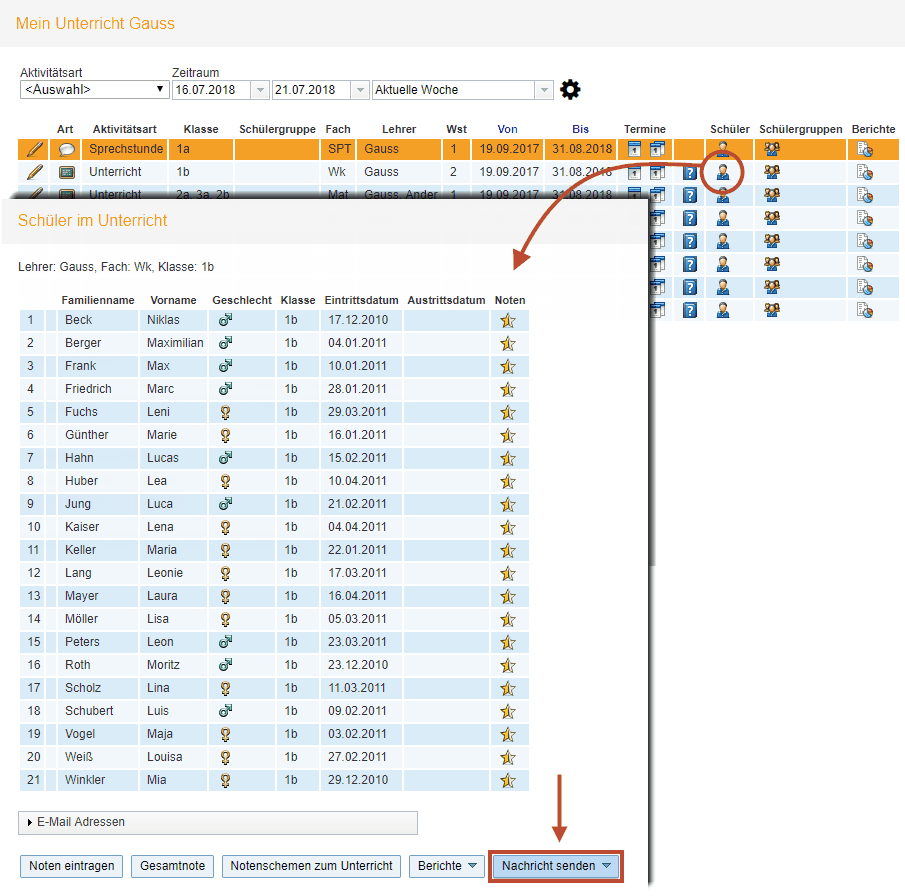Click Notenschemen zum Unterricht button
Viewport: 905px width, 896px height.
[311, 866]
